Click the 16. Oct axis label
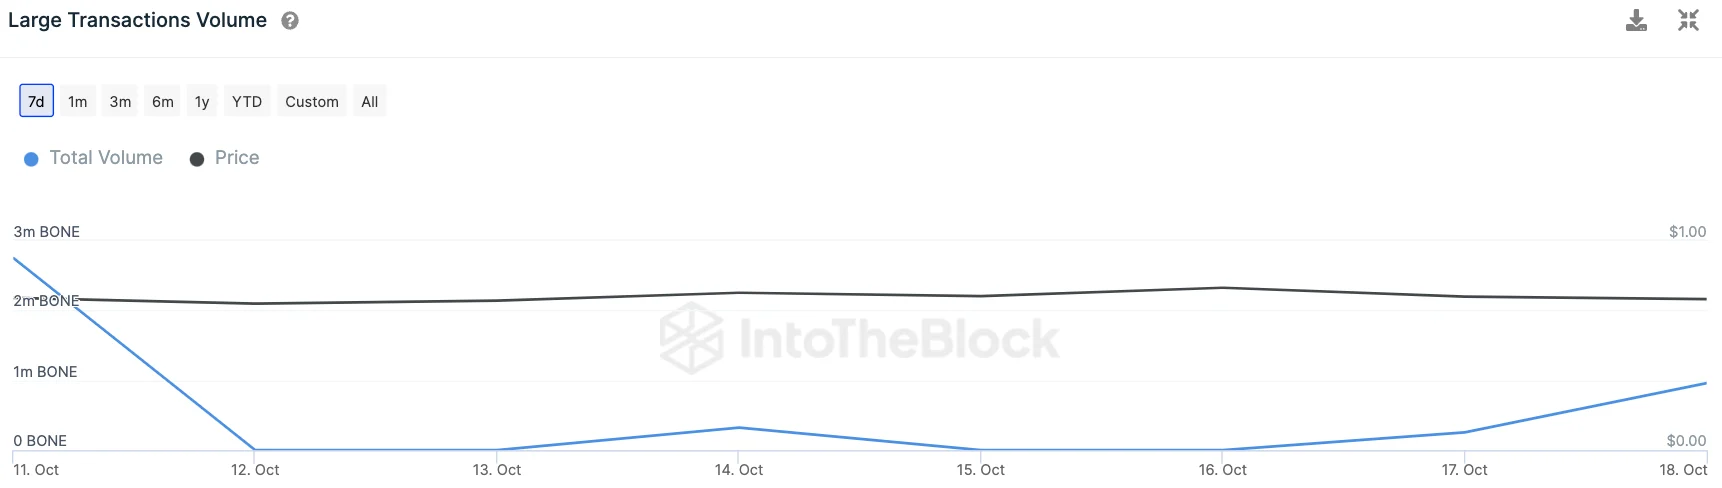 coord(1223,470)
